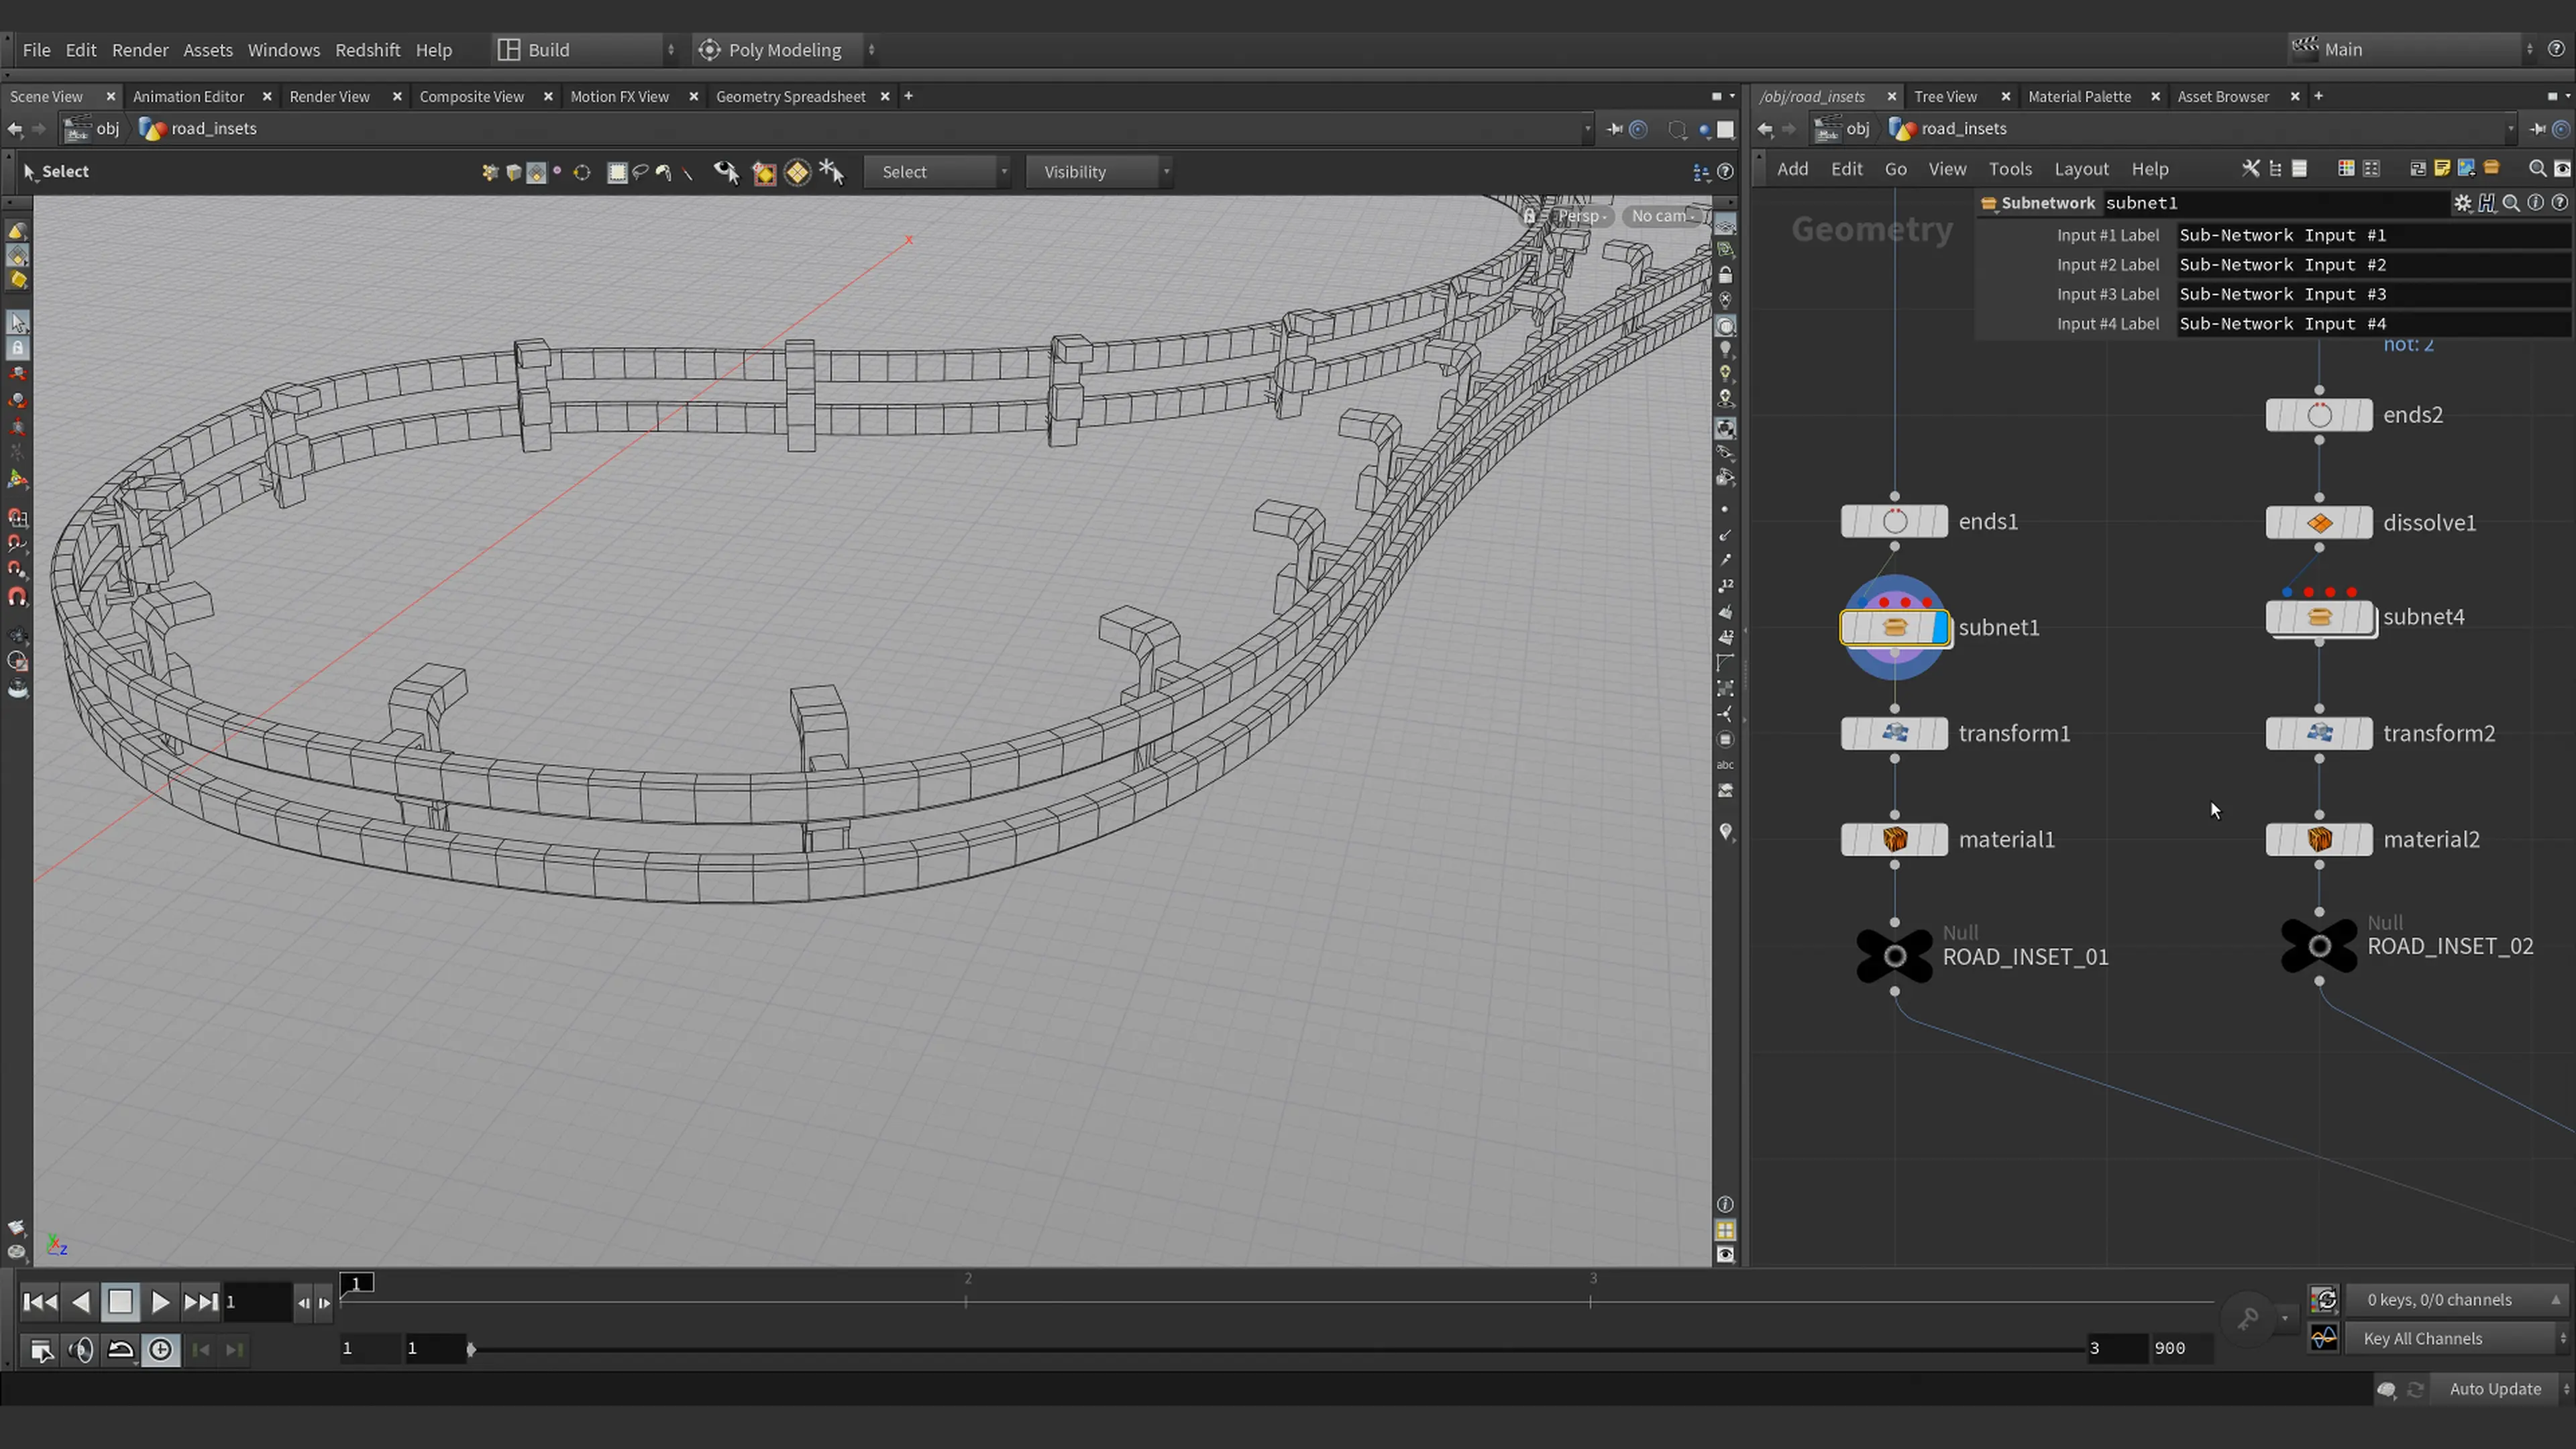Choose the lasso selection tool icon
Screen dimensions: 2576x1449
click(x=641, y=172)
